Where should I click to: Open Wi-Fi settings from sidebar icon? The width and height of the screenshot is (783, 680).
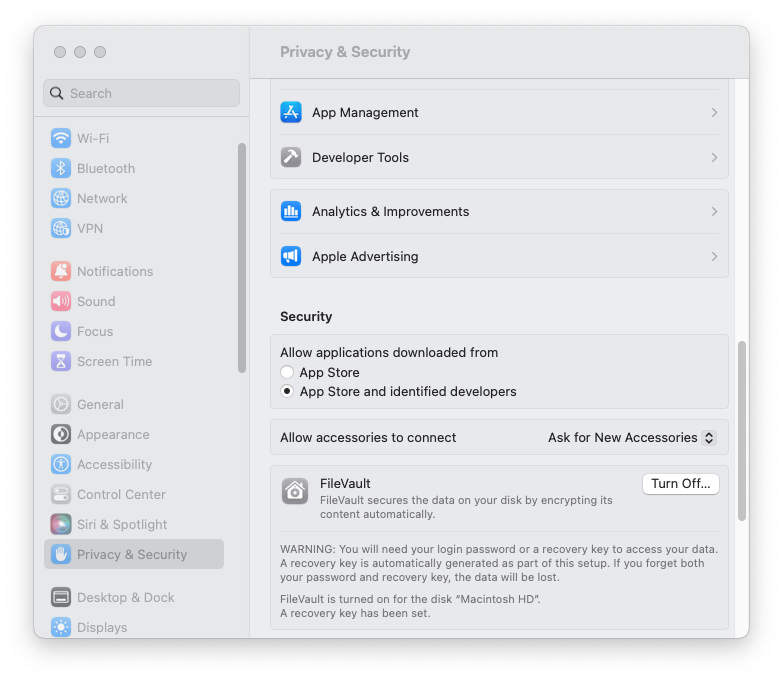pos(61,139)
